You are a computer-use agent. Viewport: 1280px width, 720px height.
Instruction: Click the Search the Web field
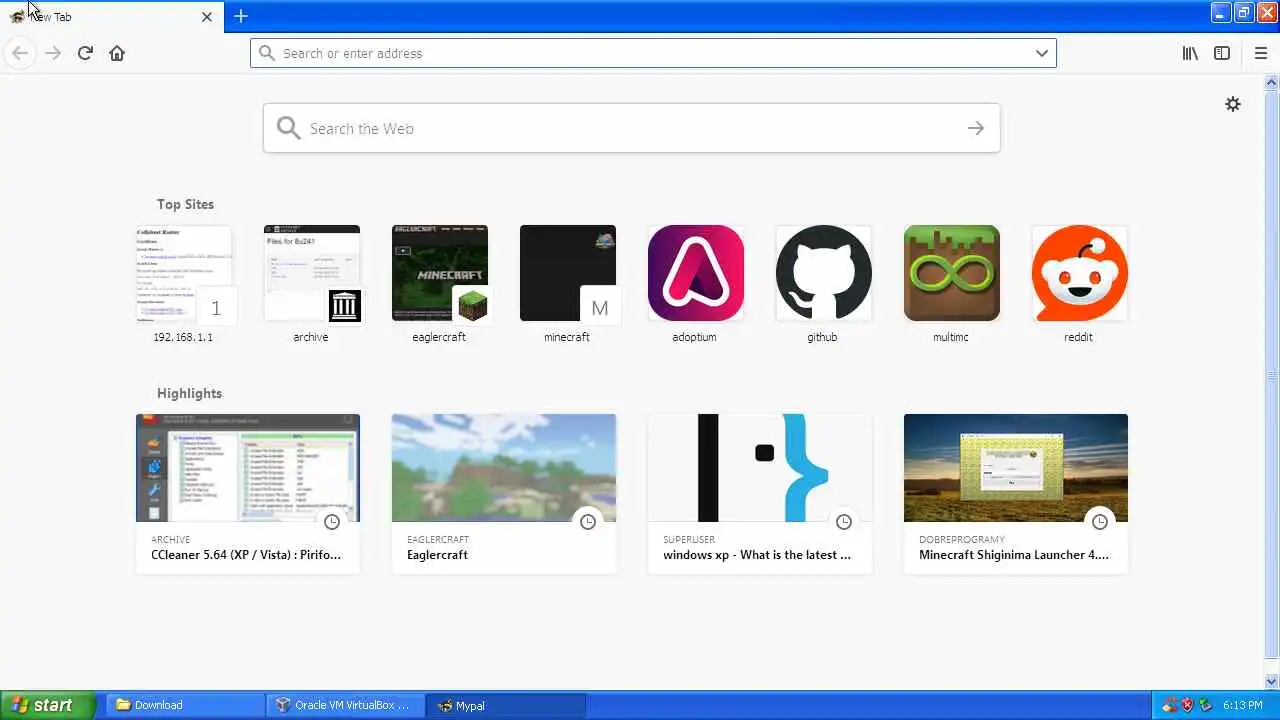click(632, 128)
